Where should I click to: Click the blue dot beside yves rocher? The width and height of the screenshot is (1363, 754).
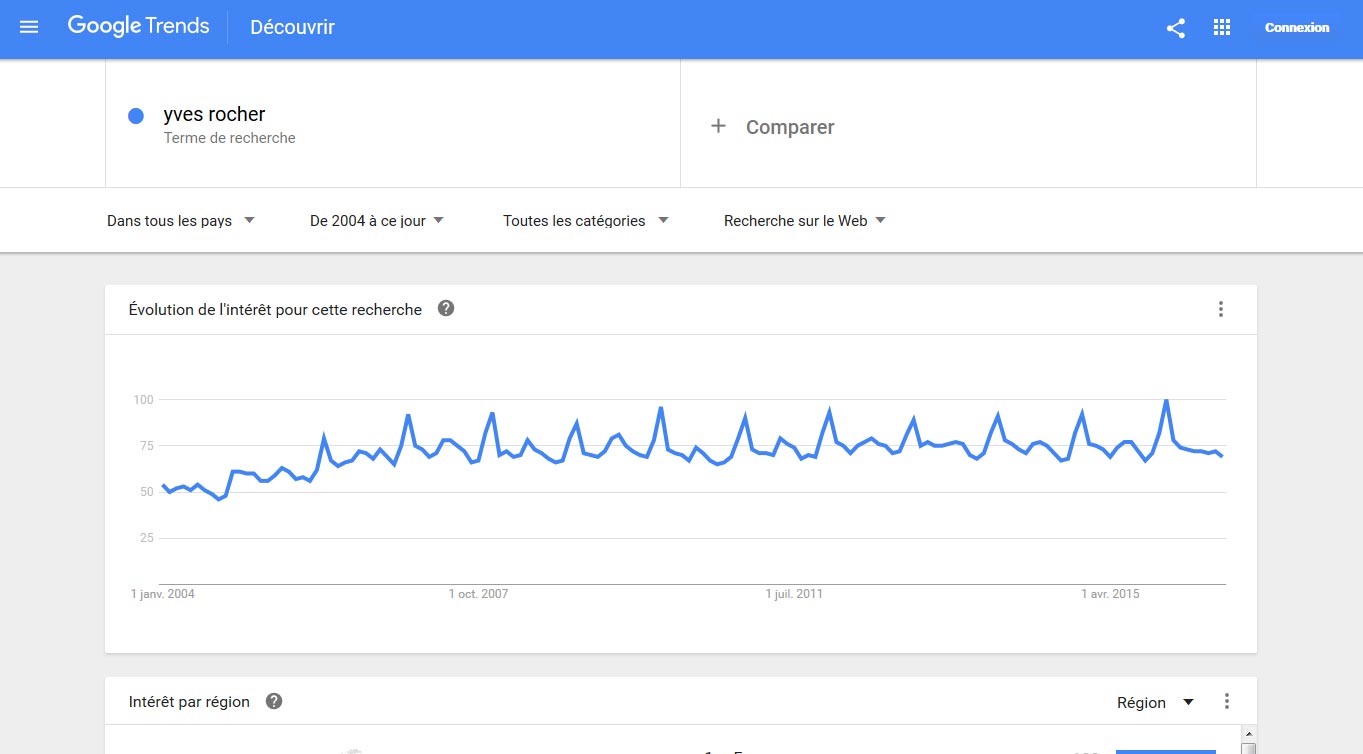click(x=136, y=116)
